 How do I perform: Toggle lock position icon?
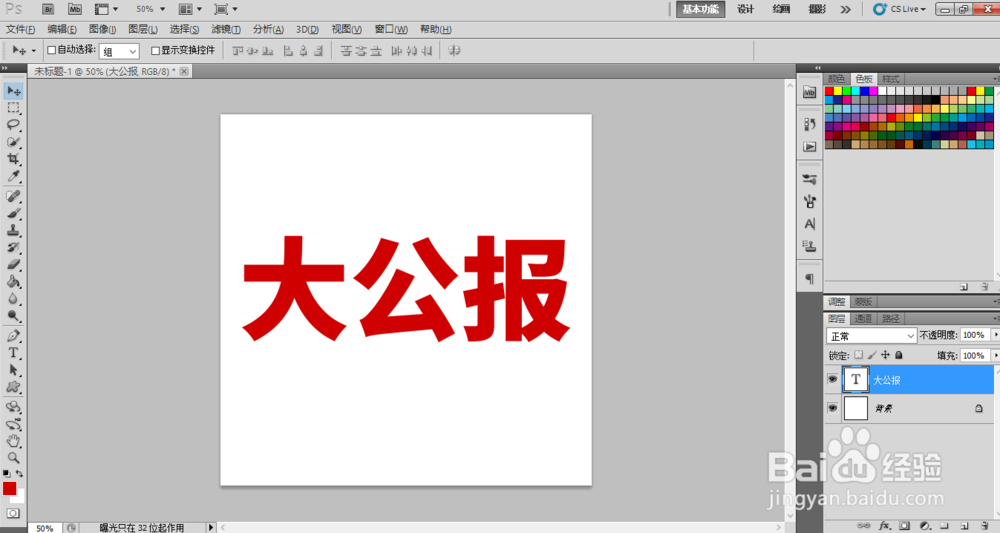point(885,355)
